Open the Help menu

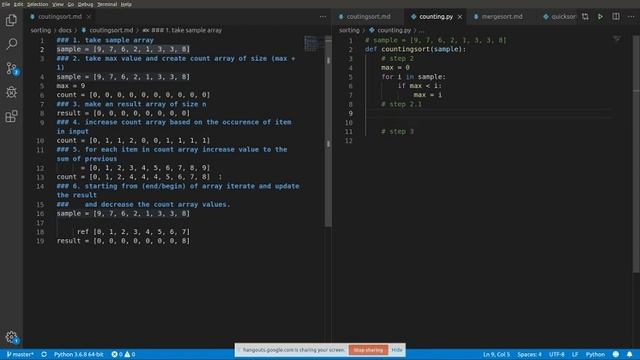click(x=126, y=4)
